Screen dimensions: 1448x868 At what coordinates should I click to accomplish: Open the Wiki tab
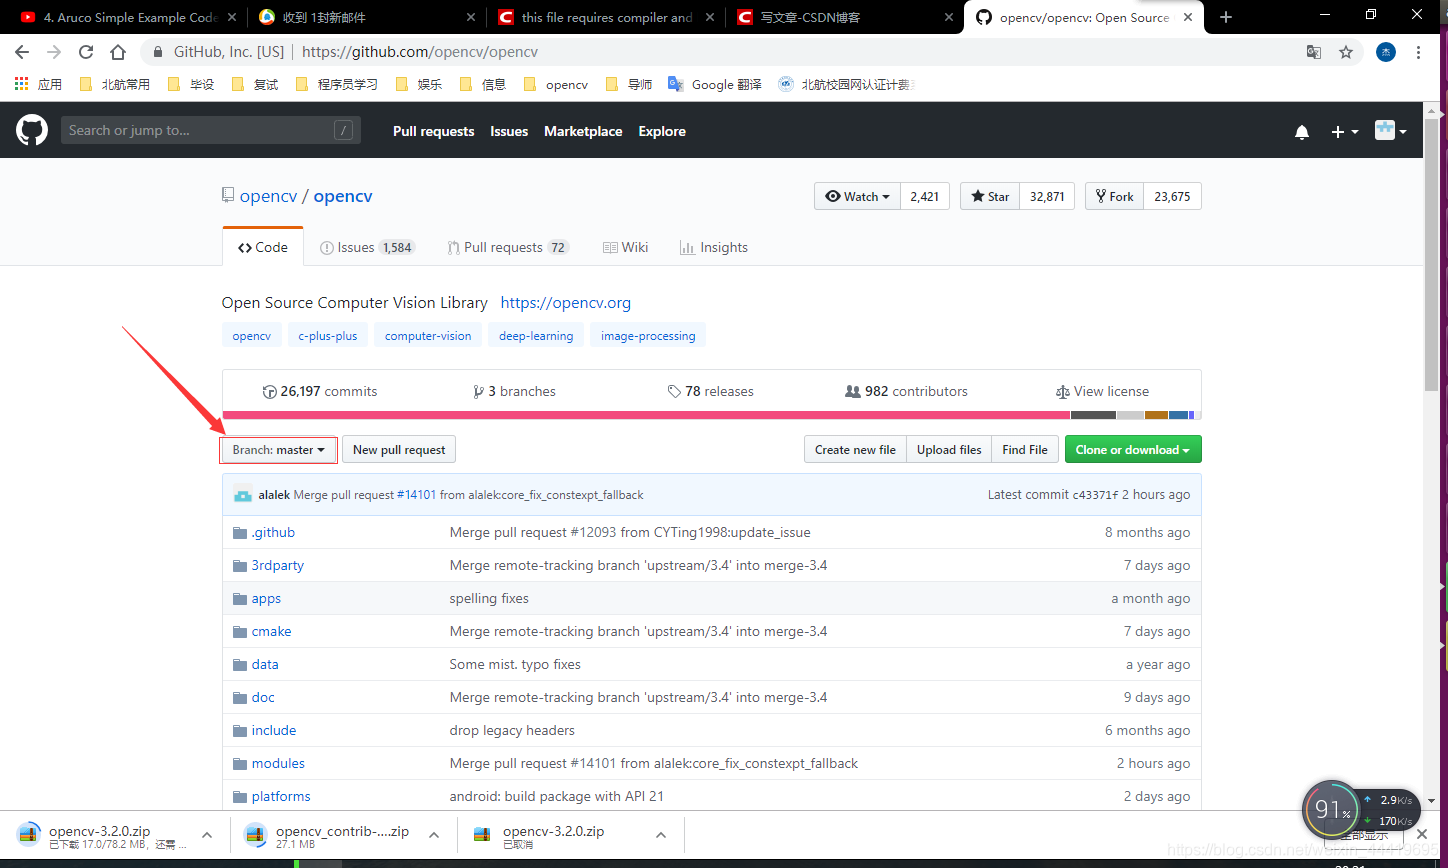pyautogui.click(x=625, y=247)
